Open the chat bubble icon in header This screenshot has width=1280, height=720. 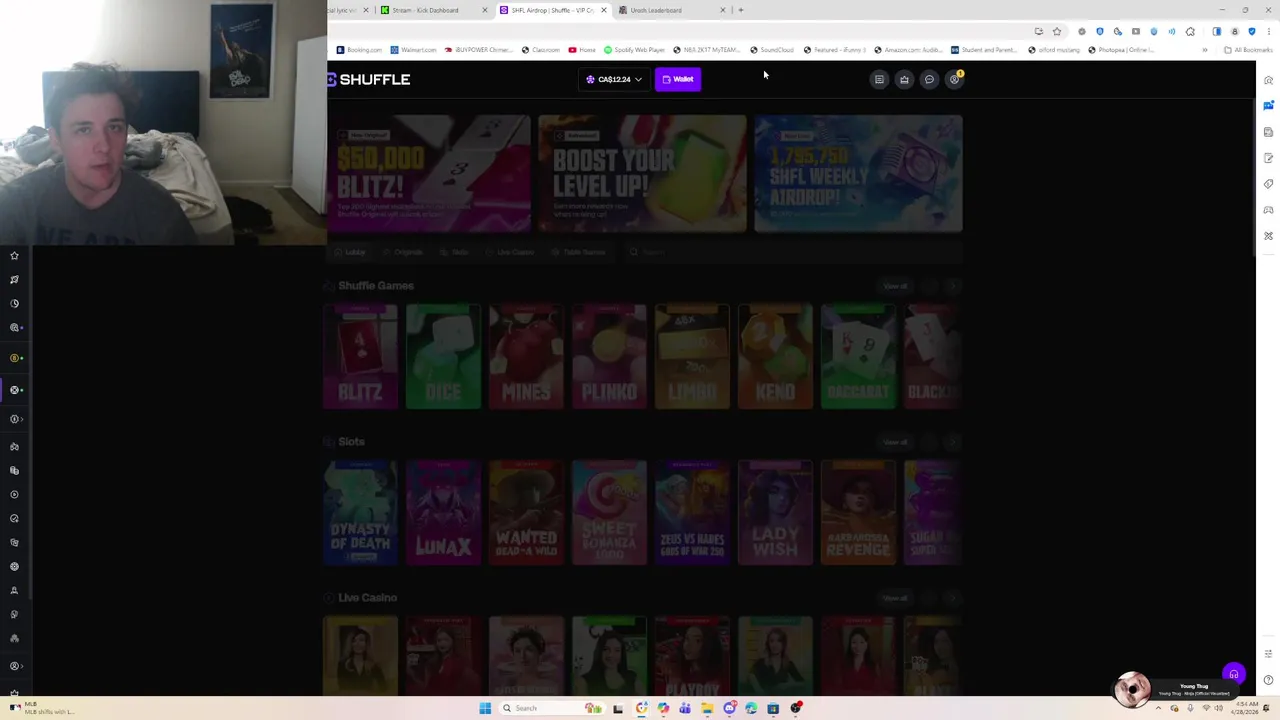(929, 80)
